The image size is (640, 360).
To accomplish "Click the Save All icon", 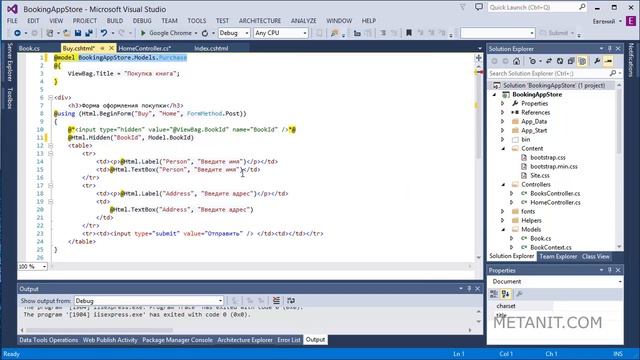I will [89, 33].
